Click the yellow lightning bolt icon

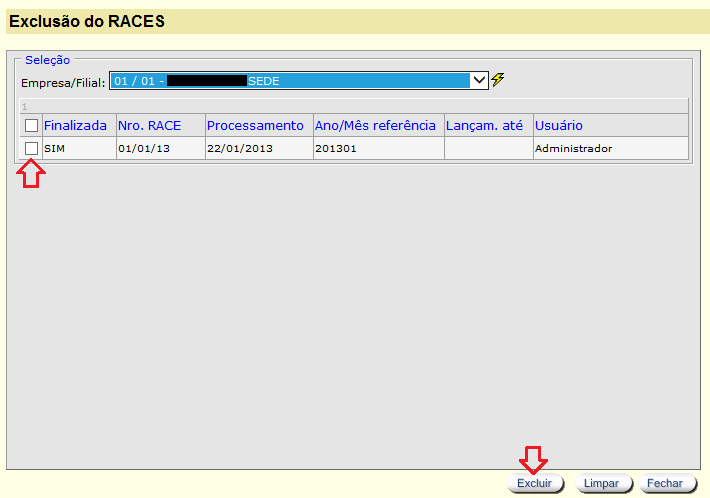coord(498,80)
